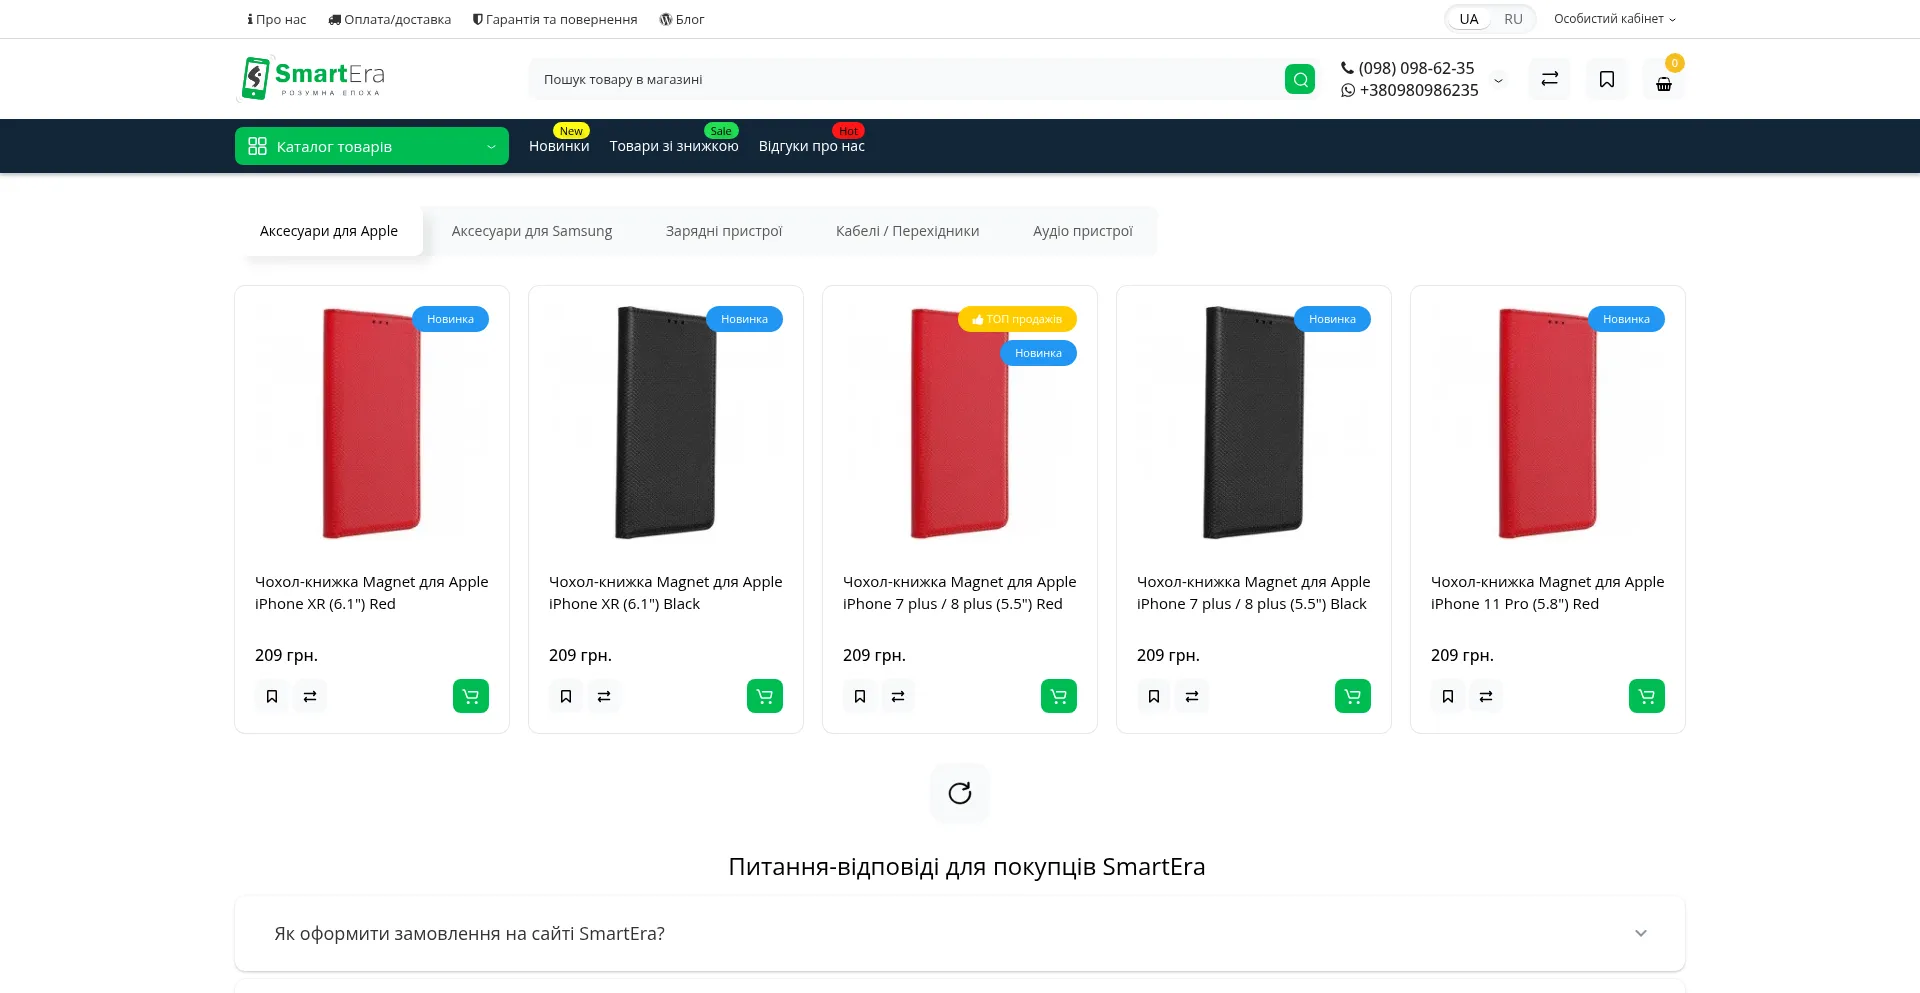The height and width of the screenshot is (993, 1920).
Task: Visit the Блог link
Action: click(x=682, y=19)
